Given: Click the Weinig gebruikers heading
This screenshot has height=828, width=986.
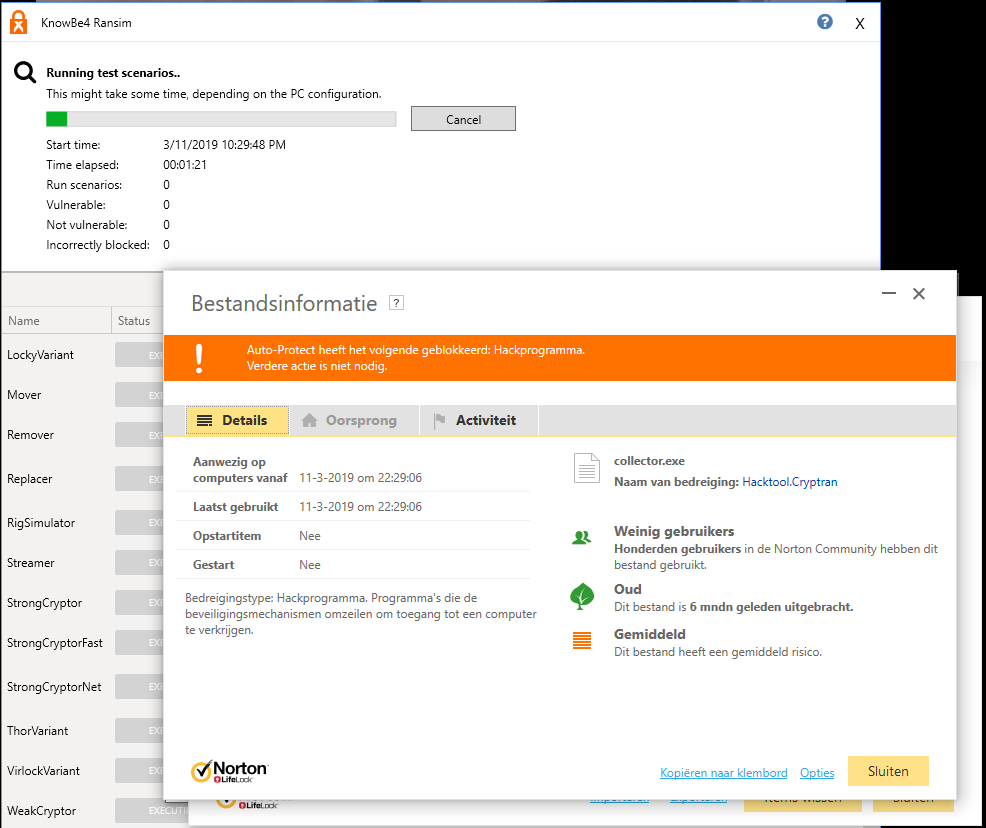Looking at the screenshot, I should point(674,531).
